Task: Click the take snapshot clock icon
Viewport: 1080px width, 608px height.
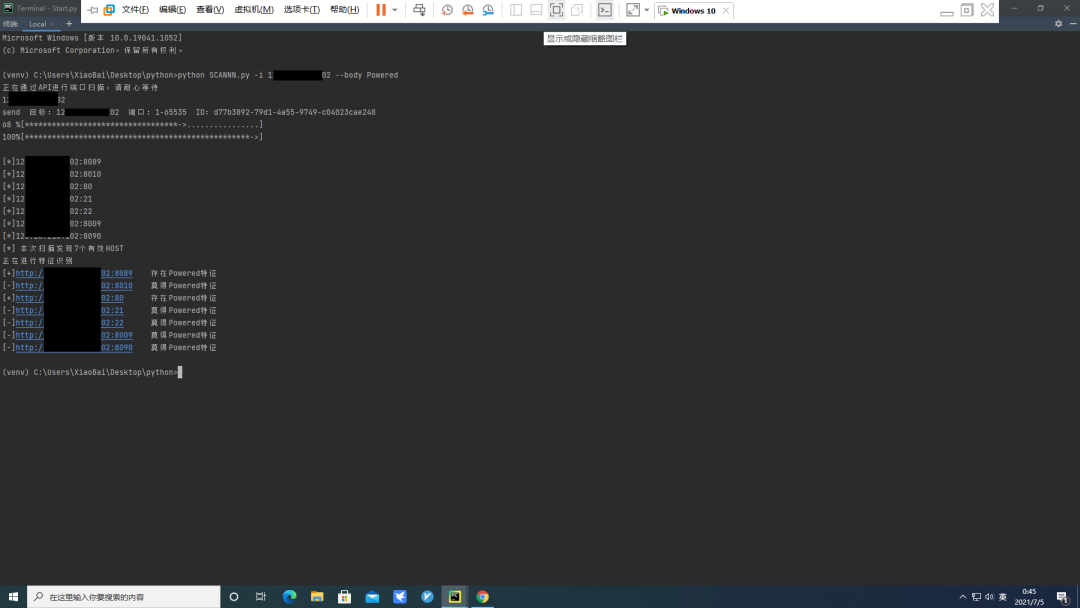Action: pos(447,10)
